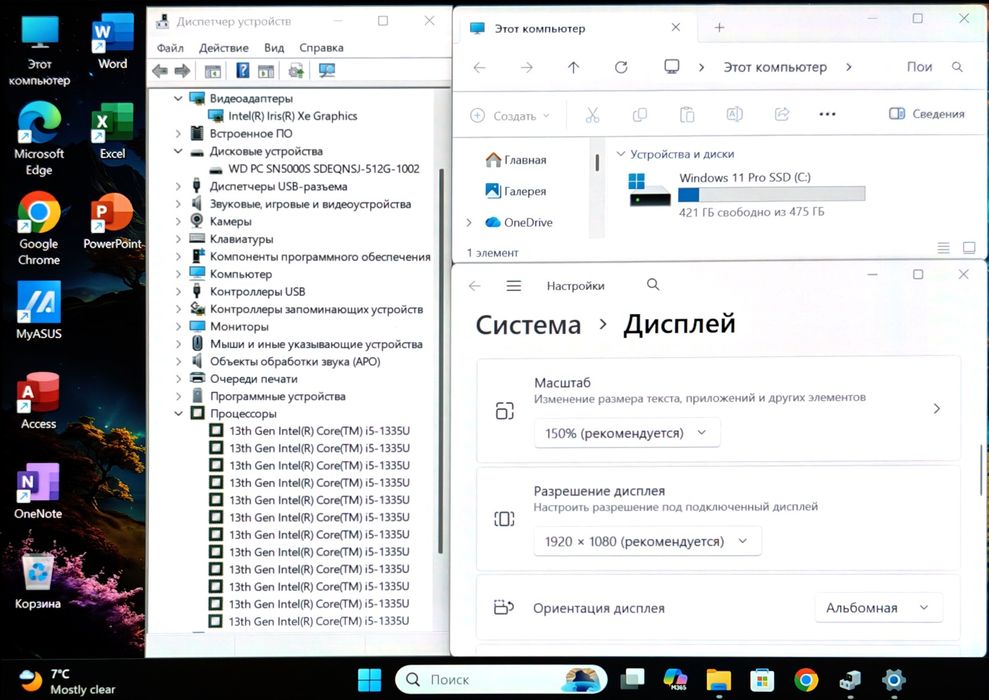Expand Клавиатуры tree node
Image resolution: width=989 pixels, height=700 pixels.
[x=178, y=239]
